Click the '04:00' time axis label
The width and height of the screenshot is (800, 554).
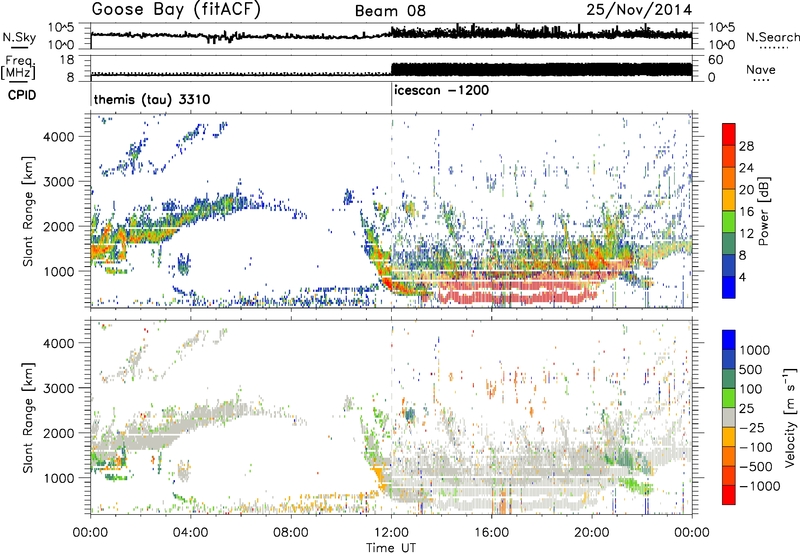point(190,533)
